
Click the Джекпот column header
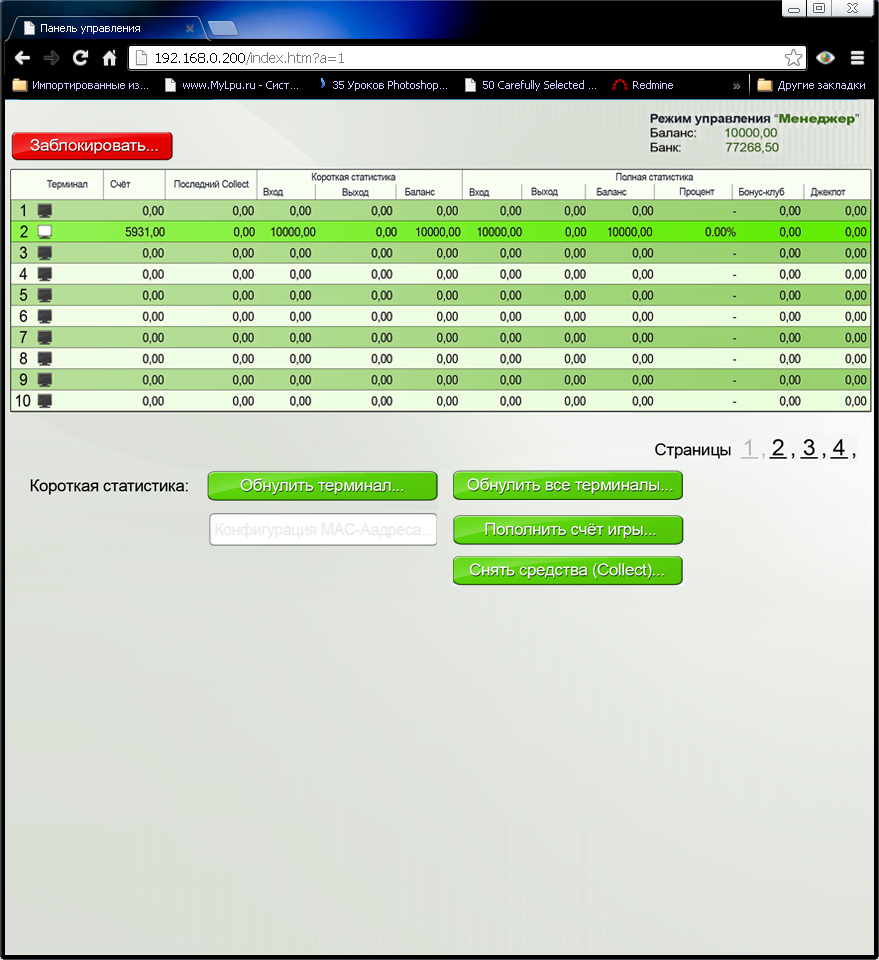click(x=828, y=192)
